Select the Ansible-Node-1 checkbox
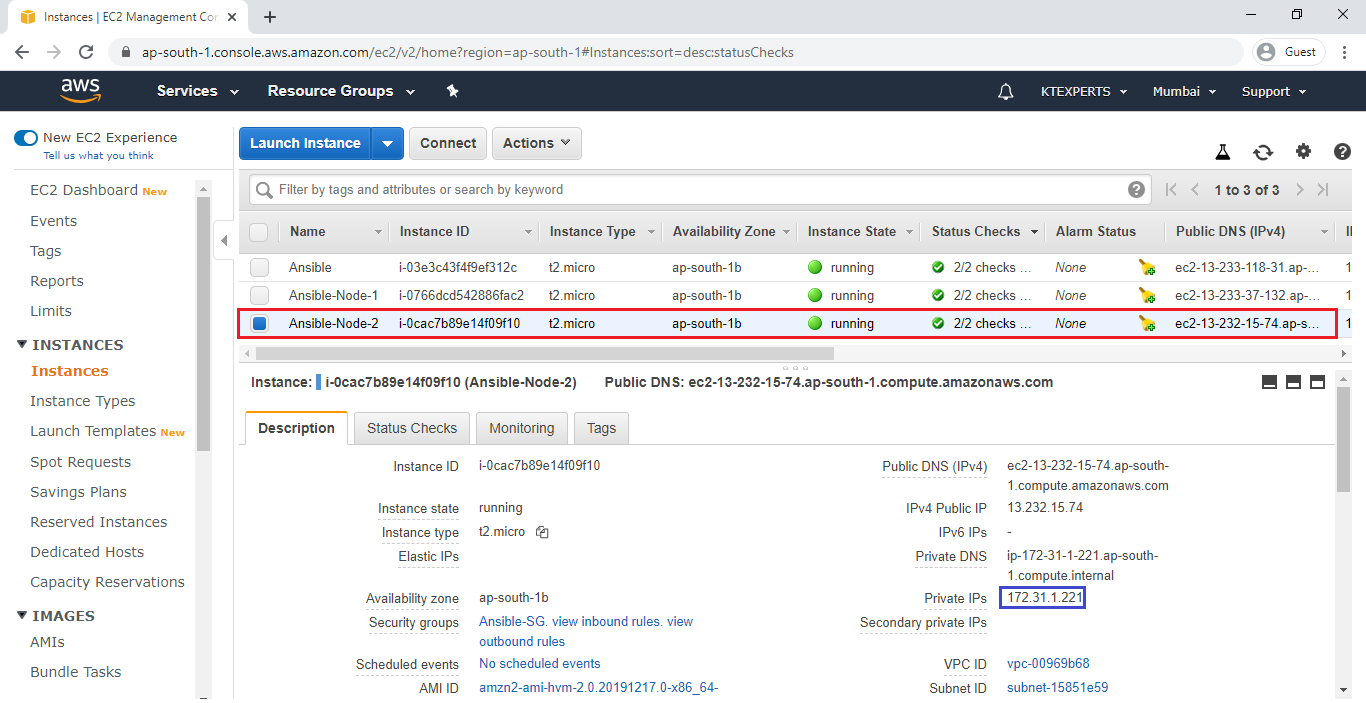 [259, 296]
